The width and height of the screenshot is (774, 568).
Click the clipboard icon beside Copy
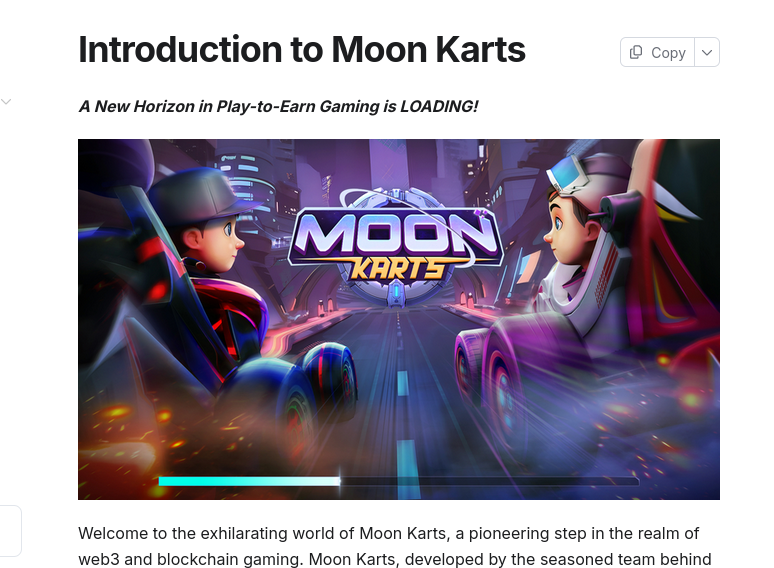[636, 52]
